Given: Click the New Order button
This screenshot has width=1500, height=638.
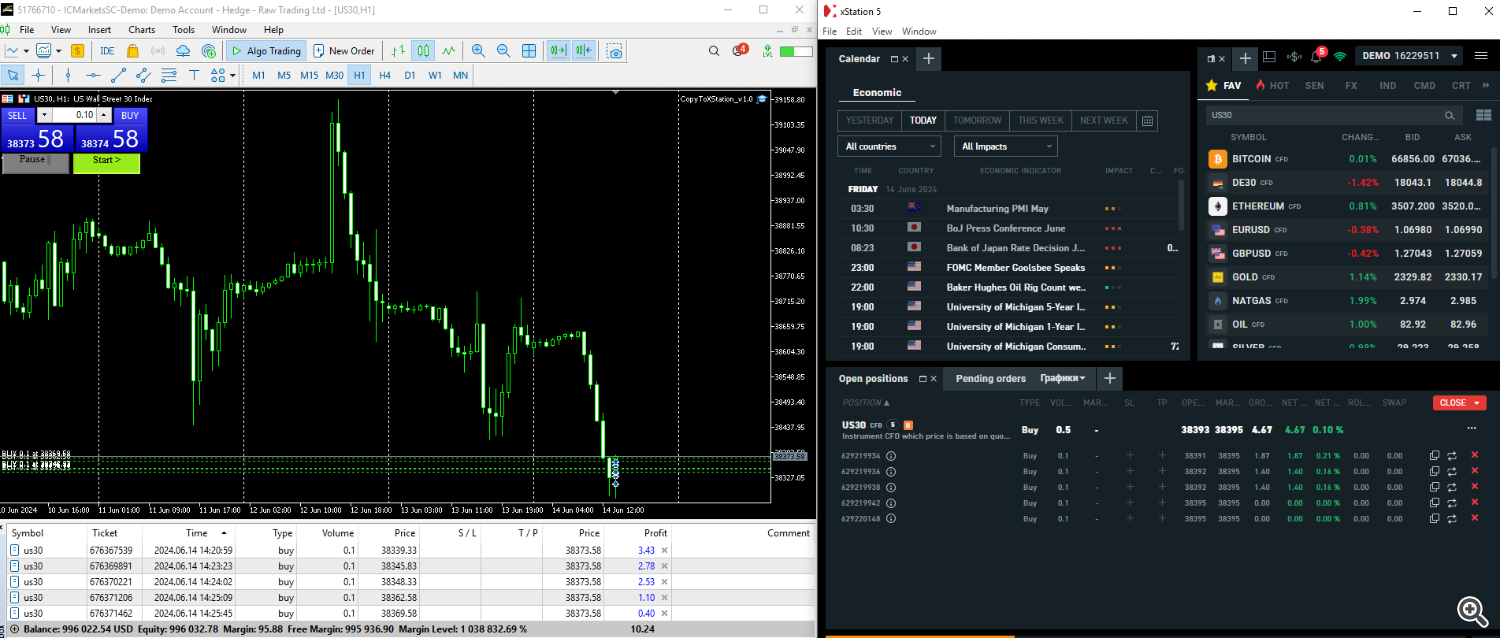Looking at the screenshot, I should pos(344,51).
